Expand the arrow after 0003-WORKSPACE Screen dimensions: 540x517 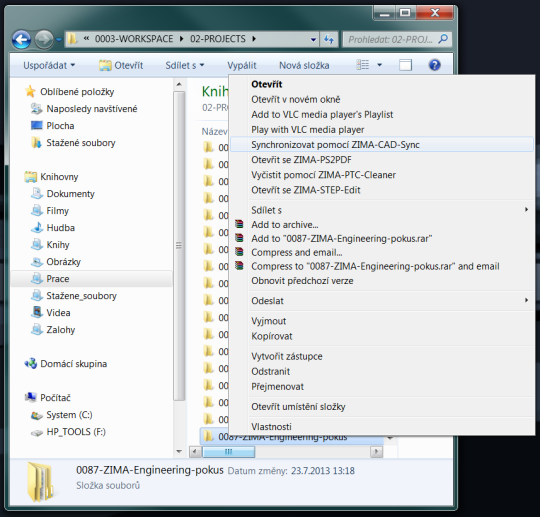(181, 39)
